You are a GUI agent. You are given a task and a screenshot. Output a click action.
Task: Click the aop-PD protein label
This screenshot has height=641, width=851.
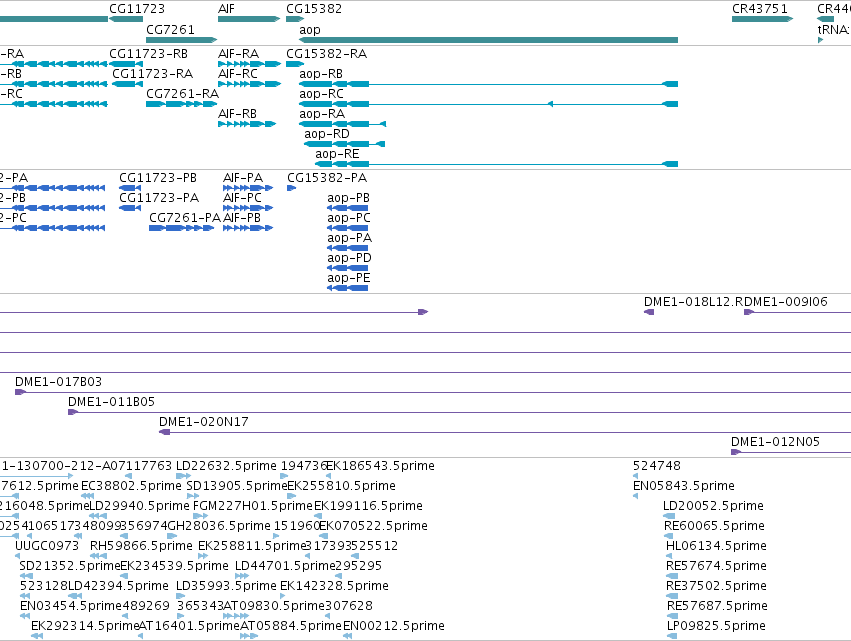(x=349, y=258)
